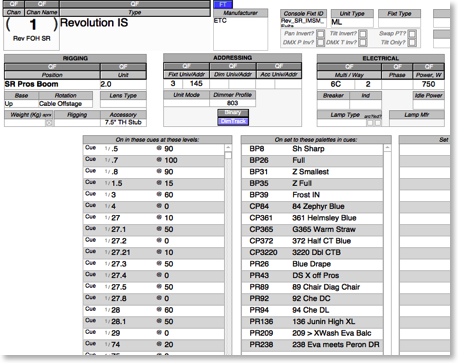Click the QF button above Multi / Way
This screenshot has width=458, height=363.
point(349,67)
